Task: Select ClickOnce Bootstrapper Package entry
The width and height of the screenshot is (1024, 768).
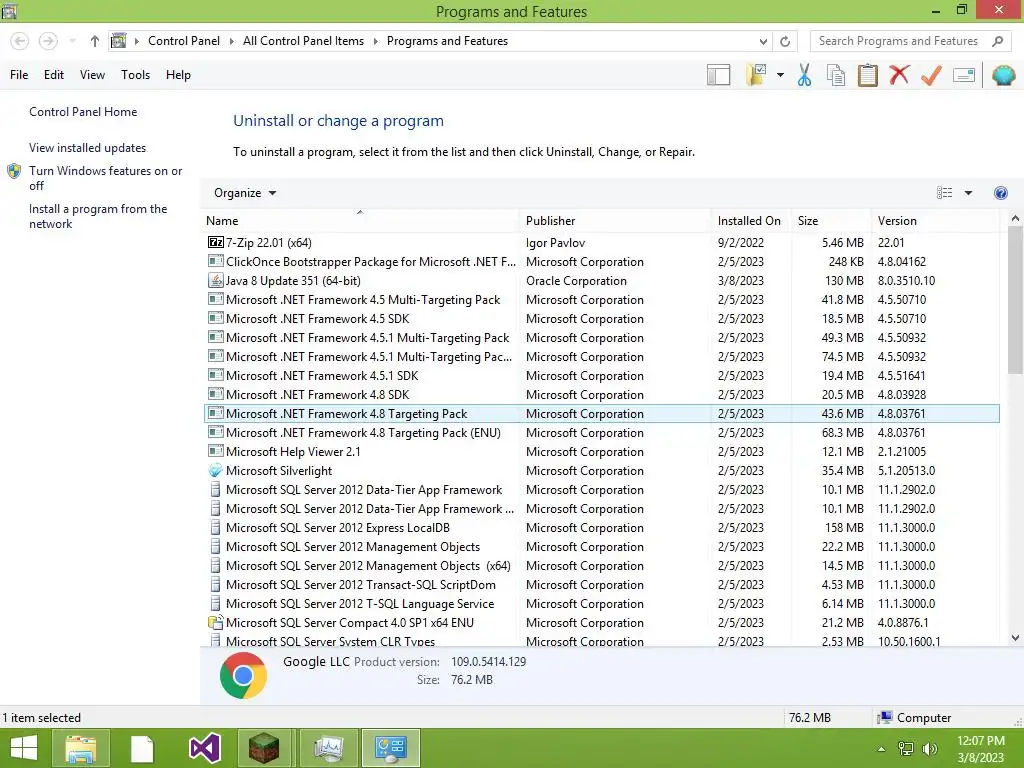Action: [x=601, y=262]
